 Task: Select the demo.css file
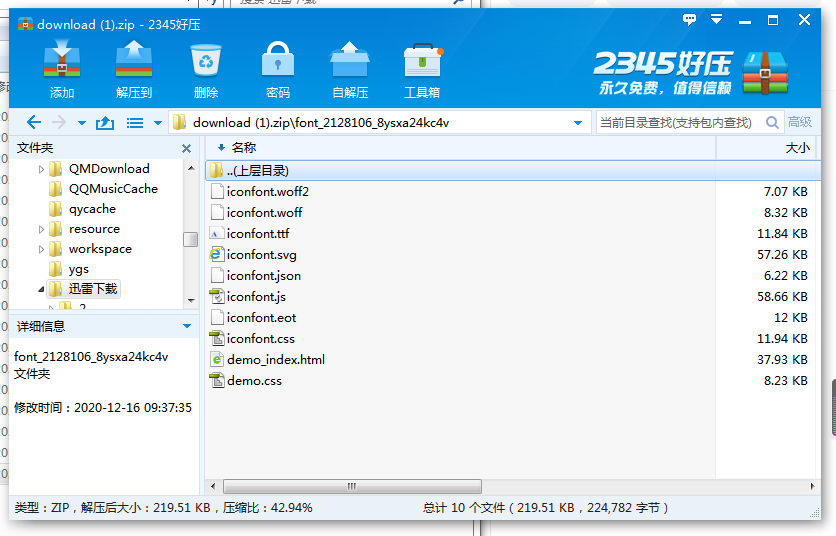tap(512, 381)
